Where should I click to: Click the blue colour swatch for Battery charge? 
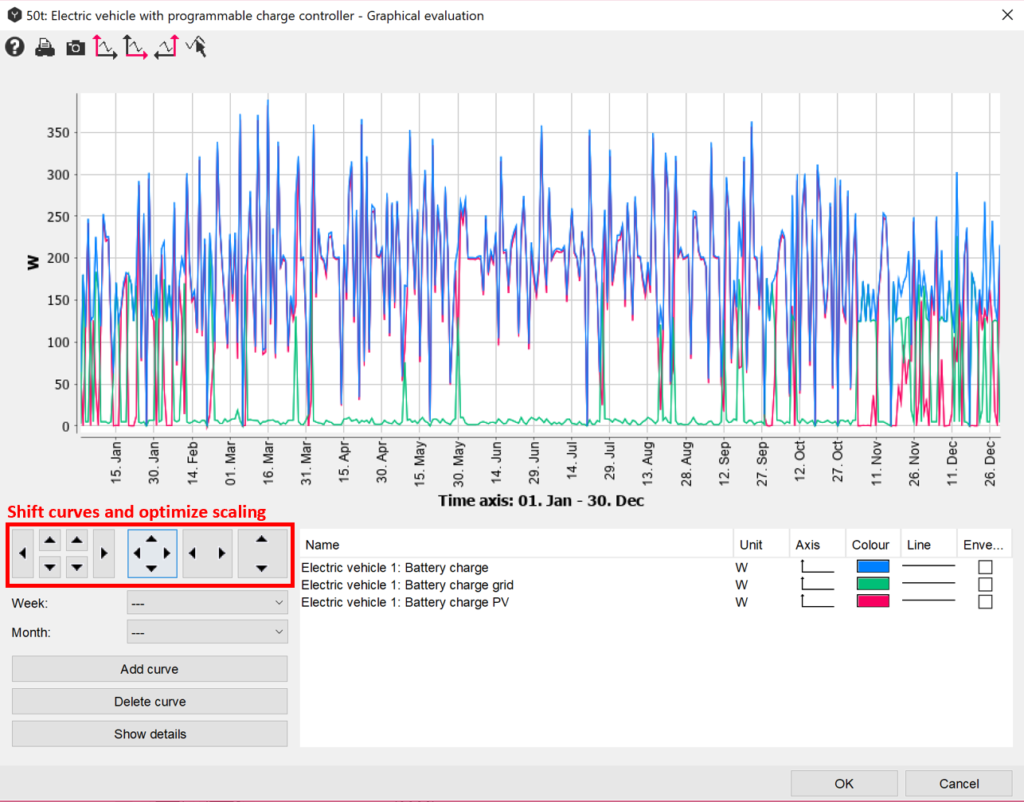(x=872, y=567)
